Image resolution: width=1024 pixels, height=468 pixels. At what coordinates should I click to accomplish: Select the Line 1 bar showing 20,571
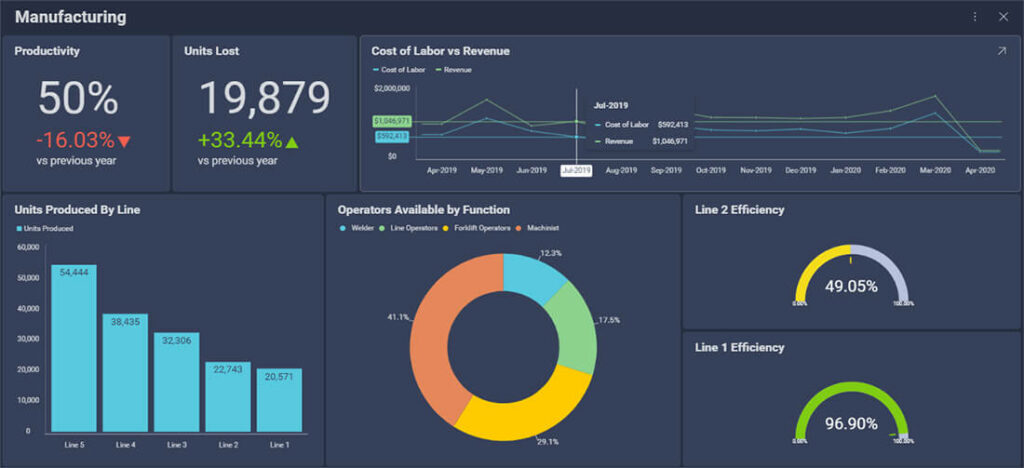click(x=279, y=400)
